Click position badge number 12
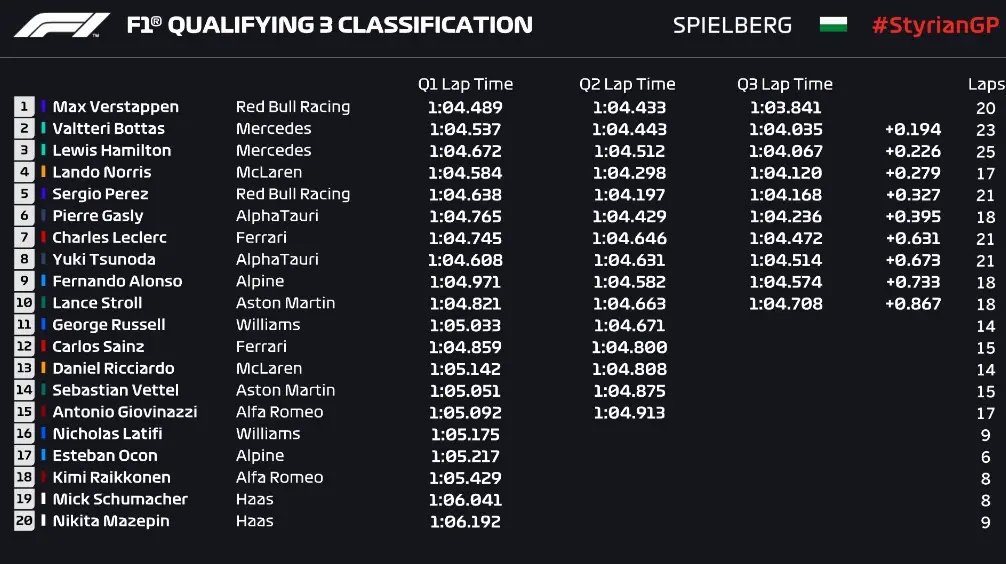Image resolution: width=1006 pixels, height=564 pixels. click(24, 347)
